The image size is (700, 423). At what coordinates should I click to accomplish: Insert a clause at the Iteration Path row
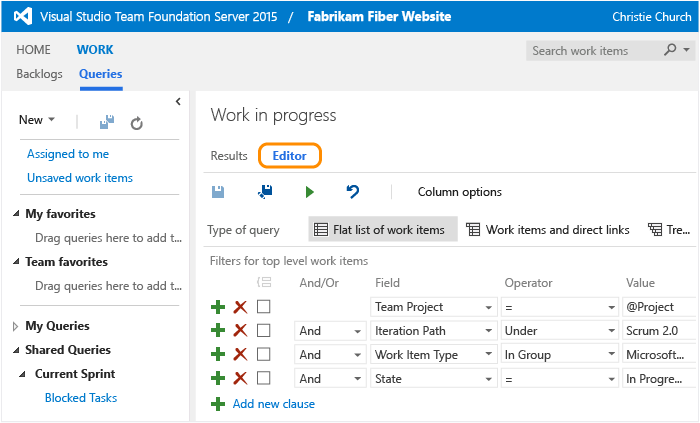(x=218, y=331)
